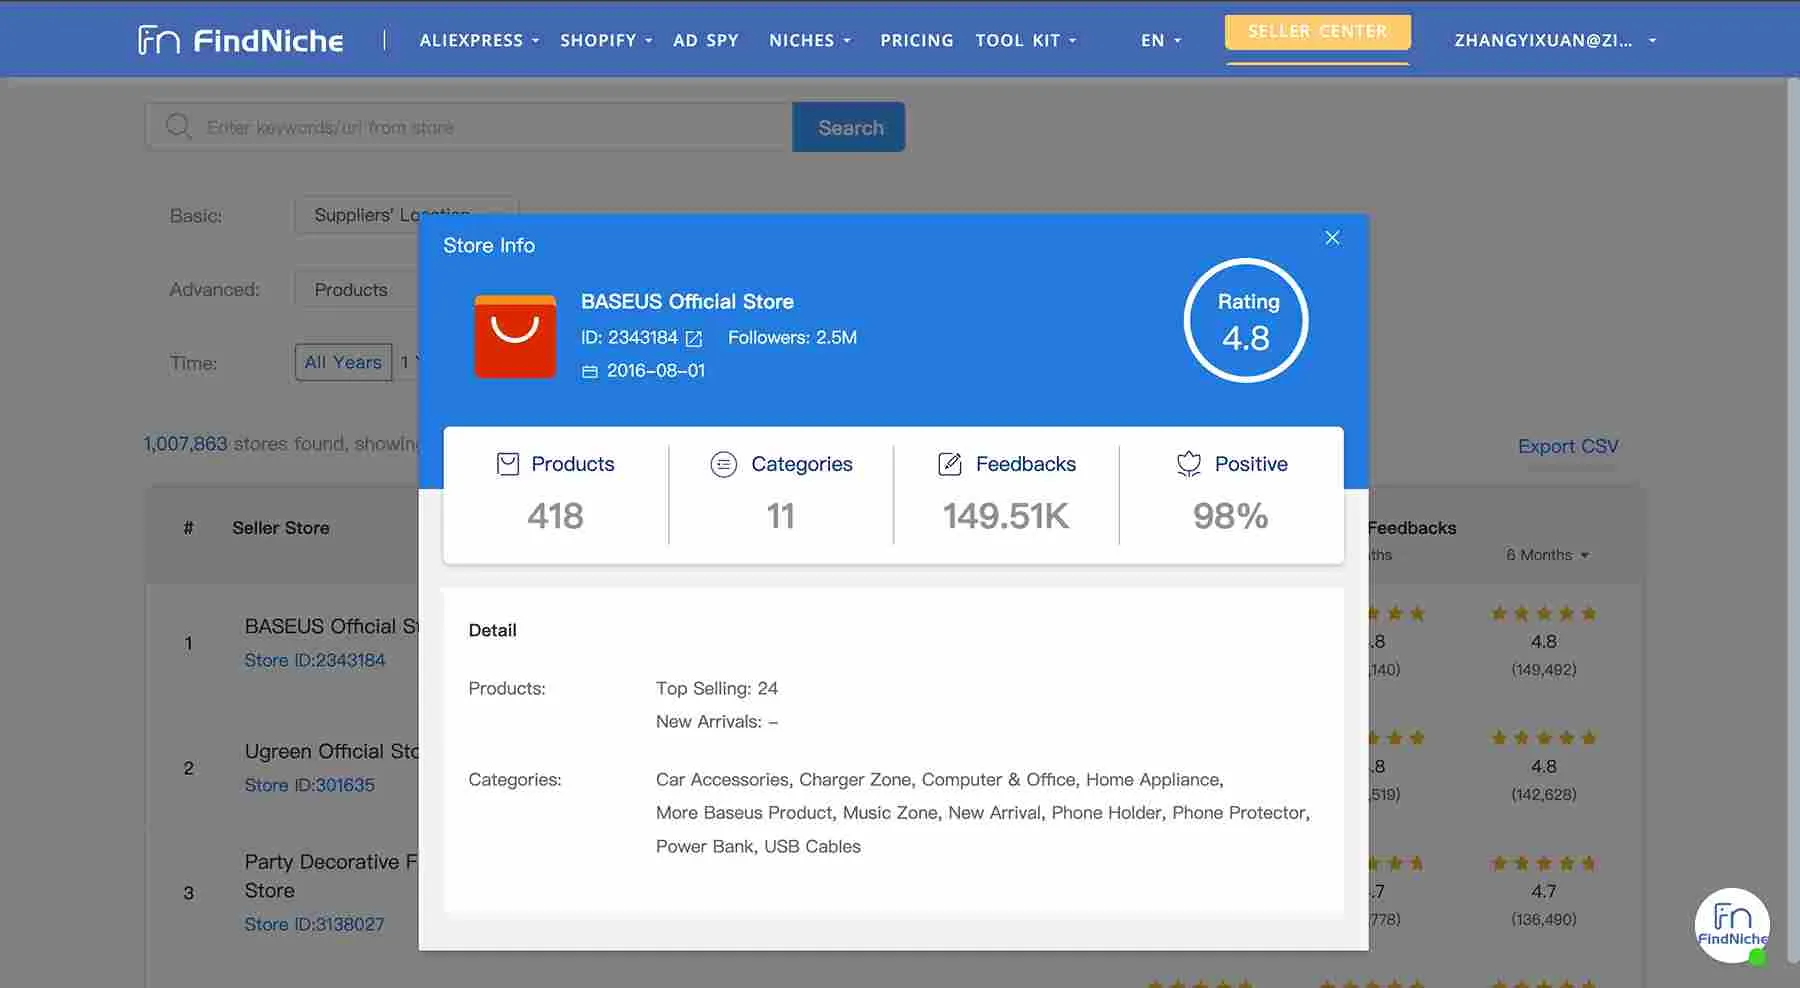Open the FindNiche chat widget bottom right
Image resolution: width=1800 pixels, height=988 pixels.
click(1732, 925)
